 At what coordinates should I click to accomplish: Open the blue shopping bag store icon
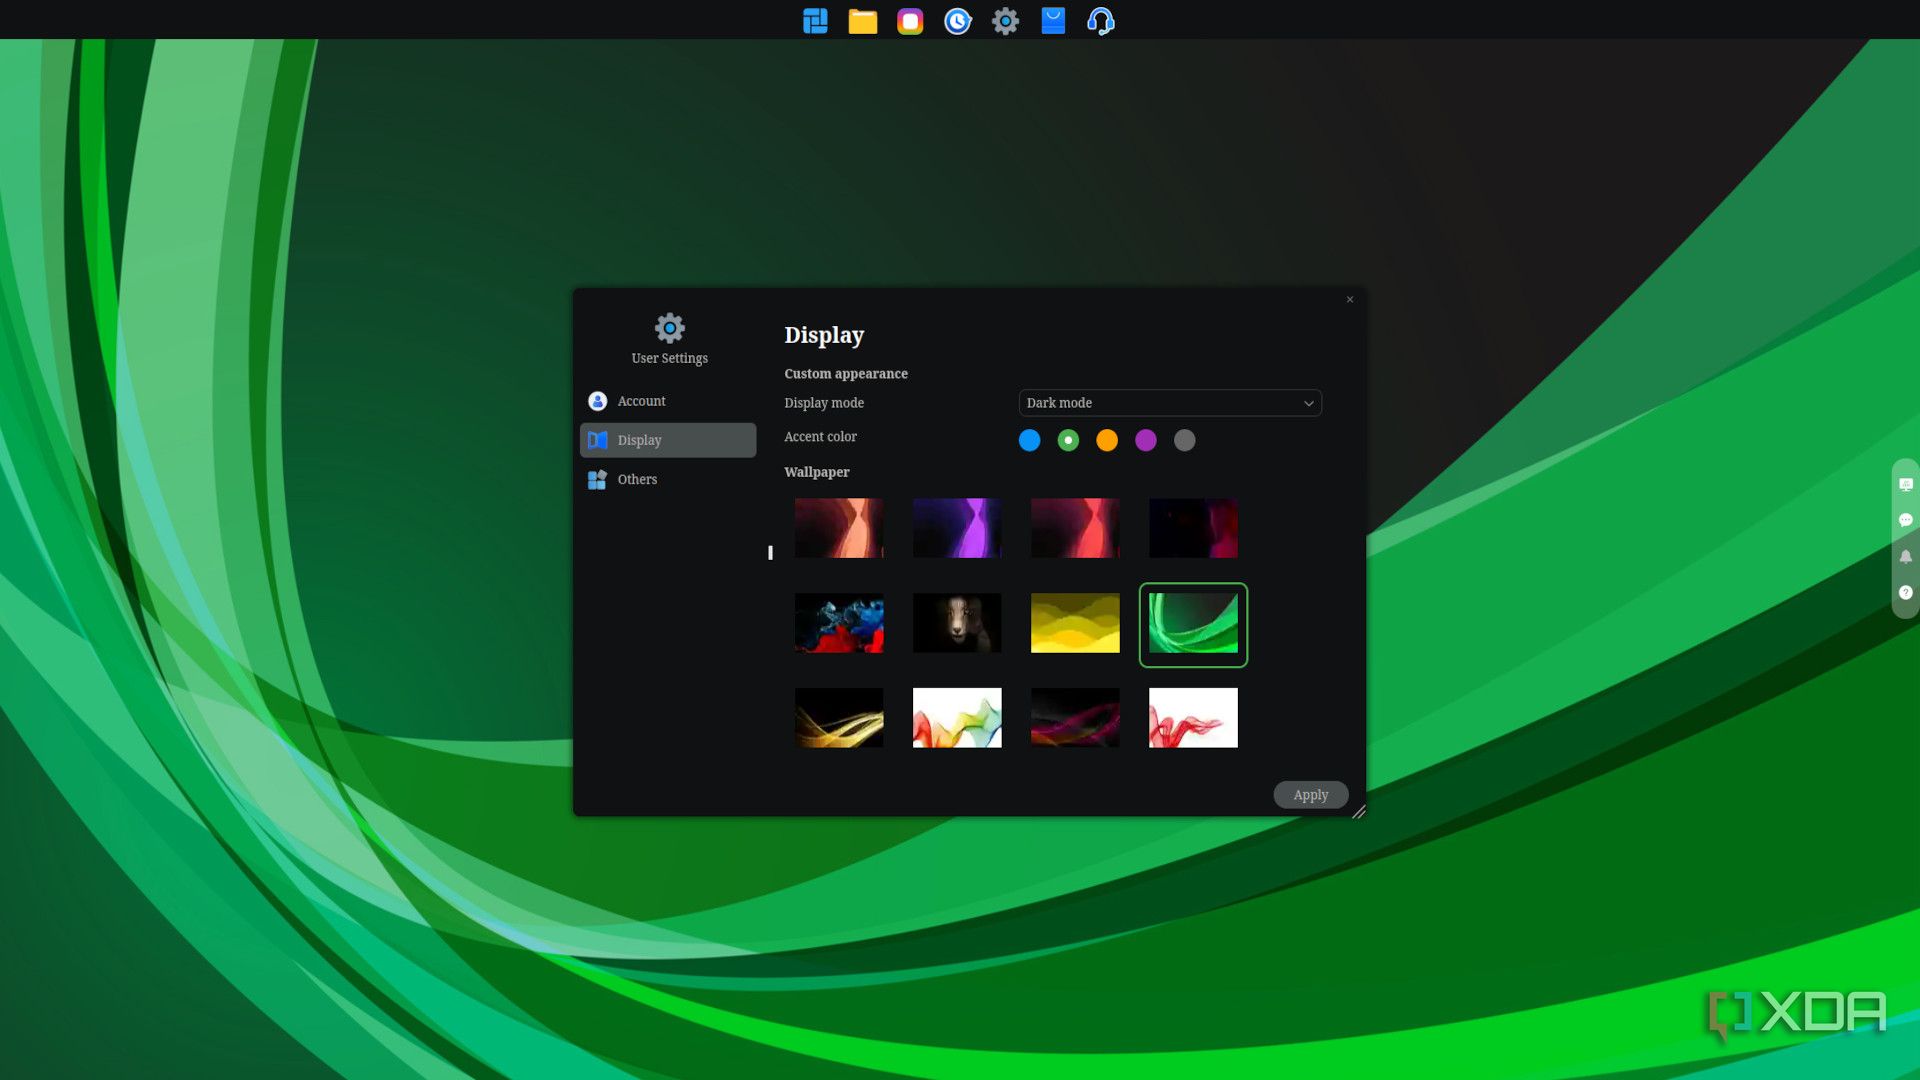(1053, 21)
